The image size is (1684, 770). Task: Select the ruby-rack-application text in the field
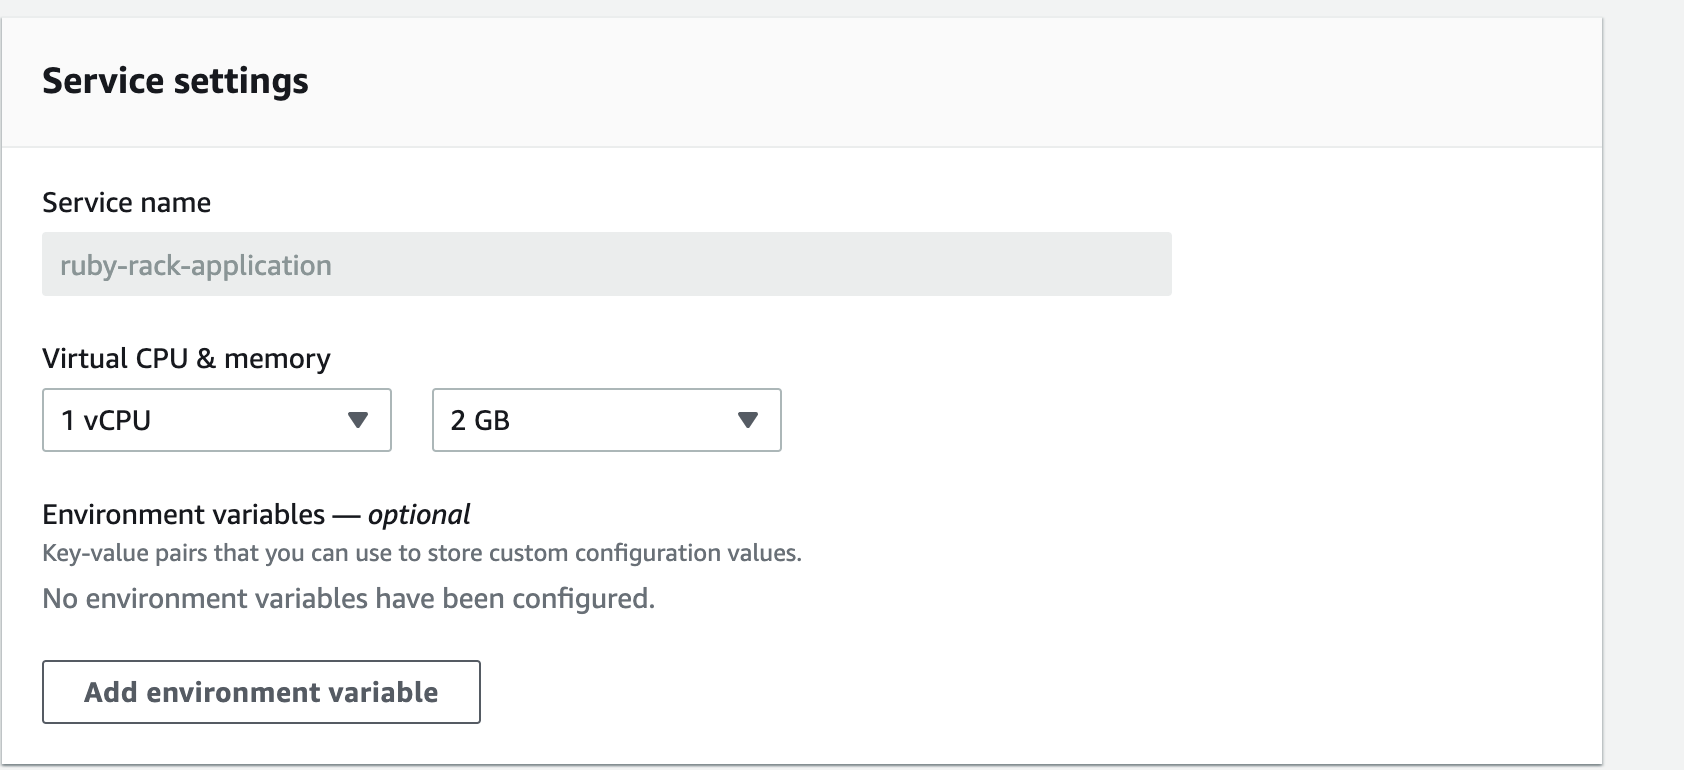click(196, 266)
